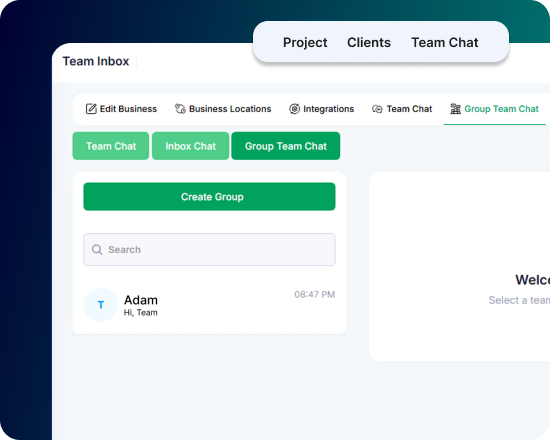Click the round T avatar next to Adam
This screenshot has height=440, width=550.
(101, 305)
